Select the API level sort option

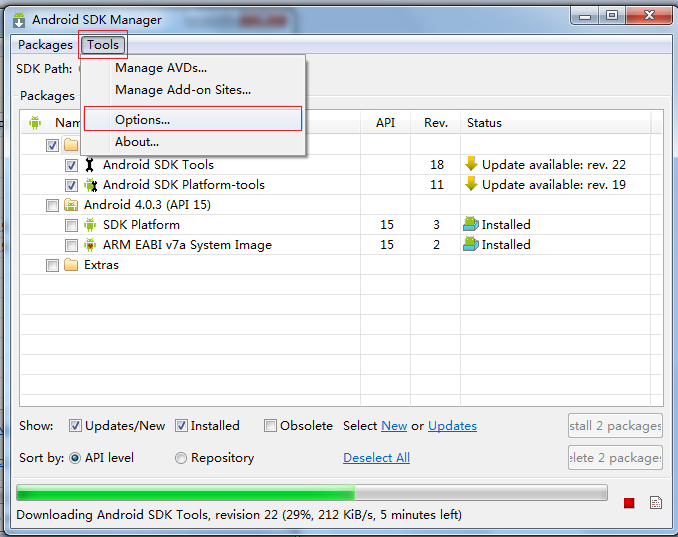point(75,458)
